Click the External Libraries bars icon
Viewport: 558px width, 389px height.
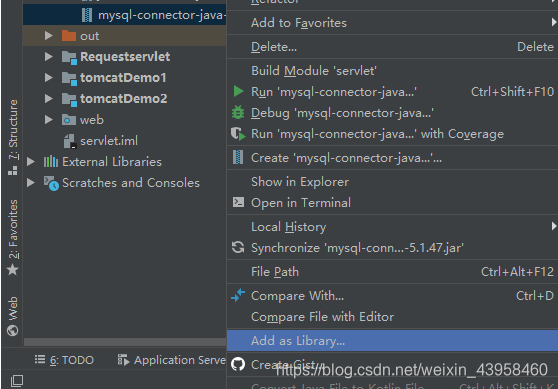pyautogui.click(x=51, y=162)
